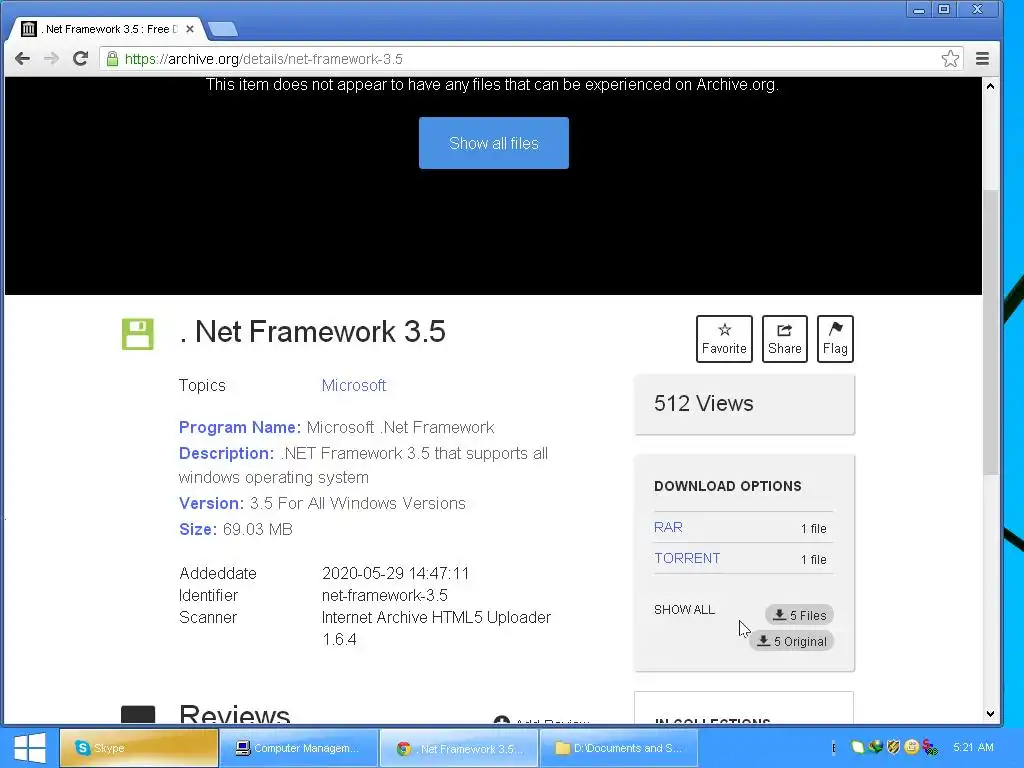The image size is (1024, 768).
Task: Click the red S tray icon
Action: tap(930, 747)
